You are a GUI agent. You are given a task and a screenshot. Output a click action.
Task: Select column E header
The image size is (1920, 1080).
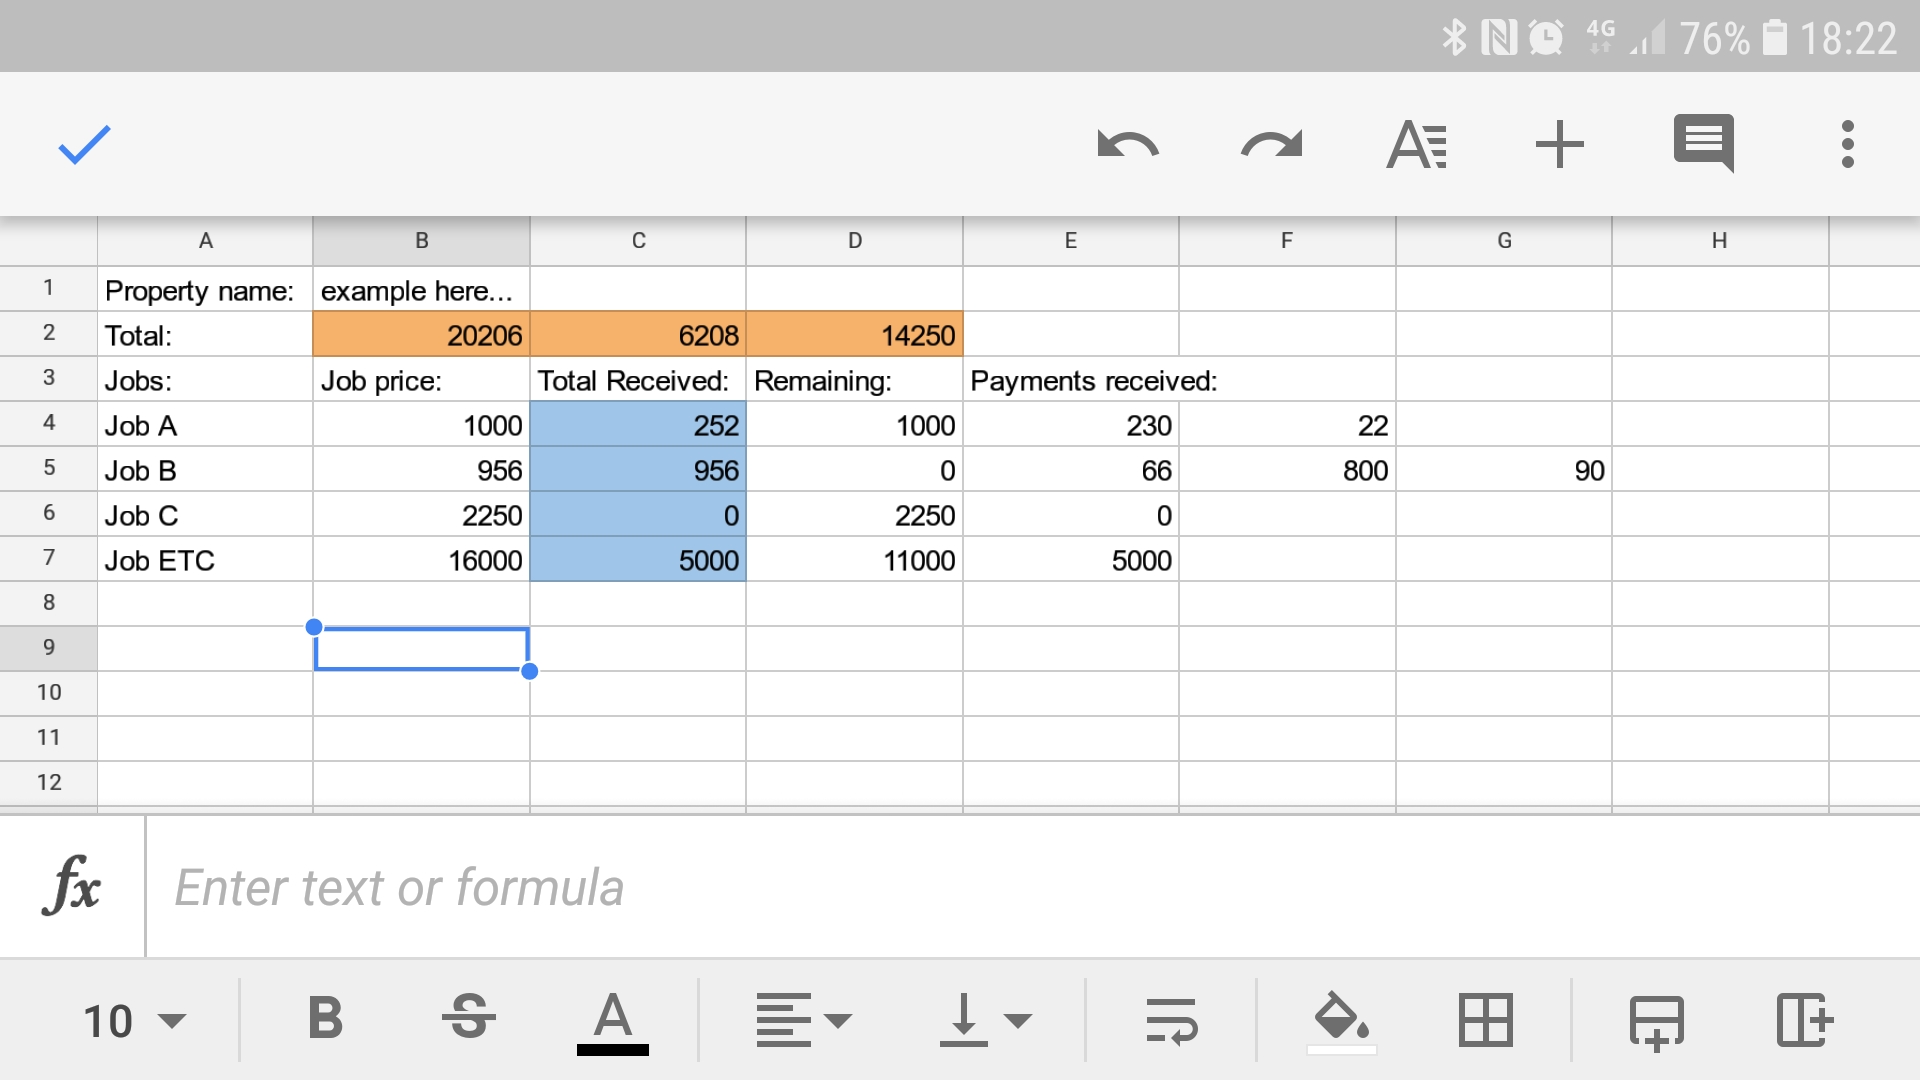[1071, 241]
